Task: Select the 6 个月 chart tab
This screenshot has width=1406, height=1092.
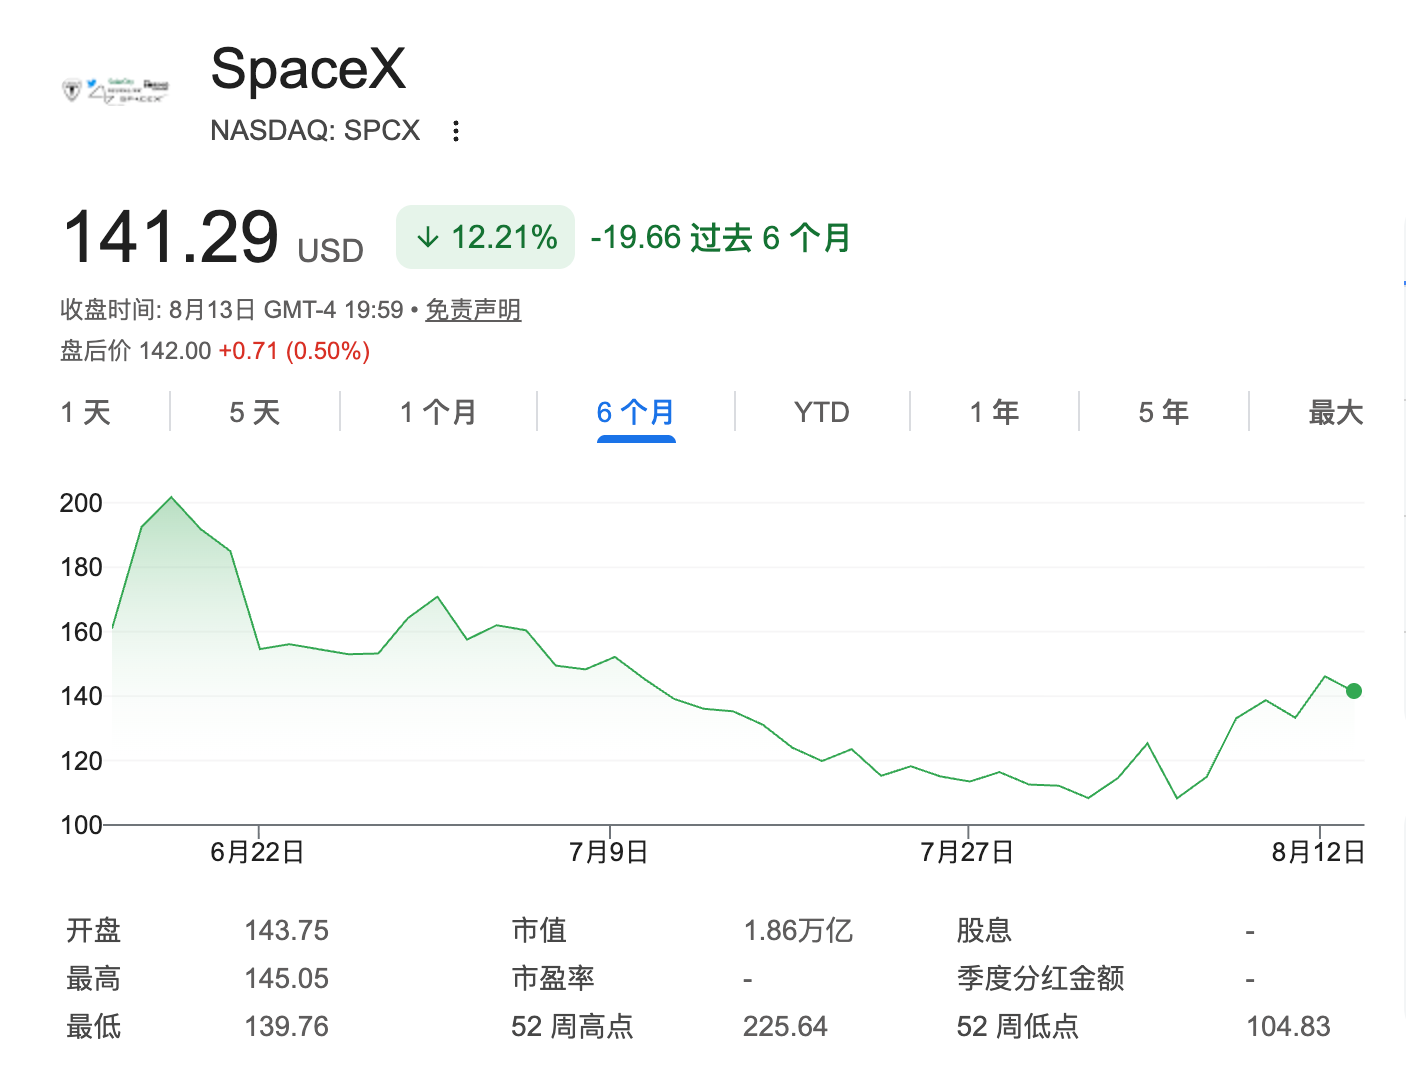Action: (x=636, y=412)
